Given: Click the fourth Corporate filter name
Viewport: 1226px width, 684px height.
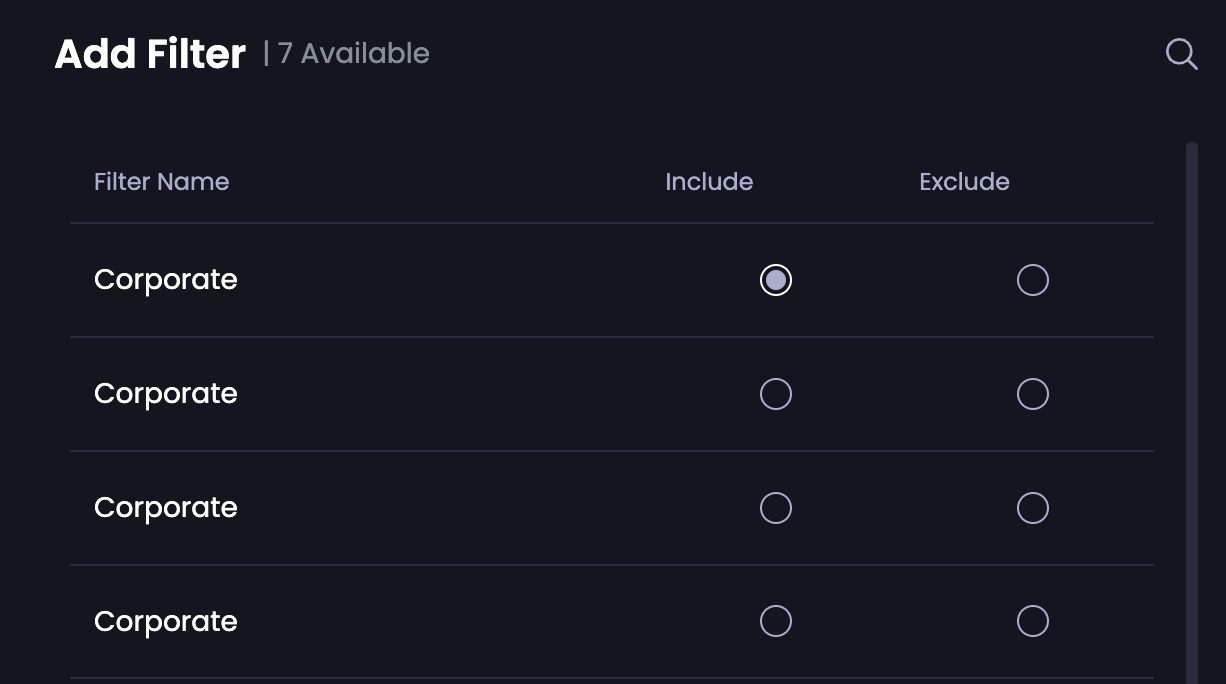Looking at the screenshot, I should (166, 621).
